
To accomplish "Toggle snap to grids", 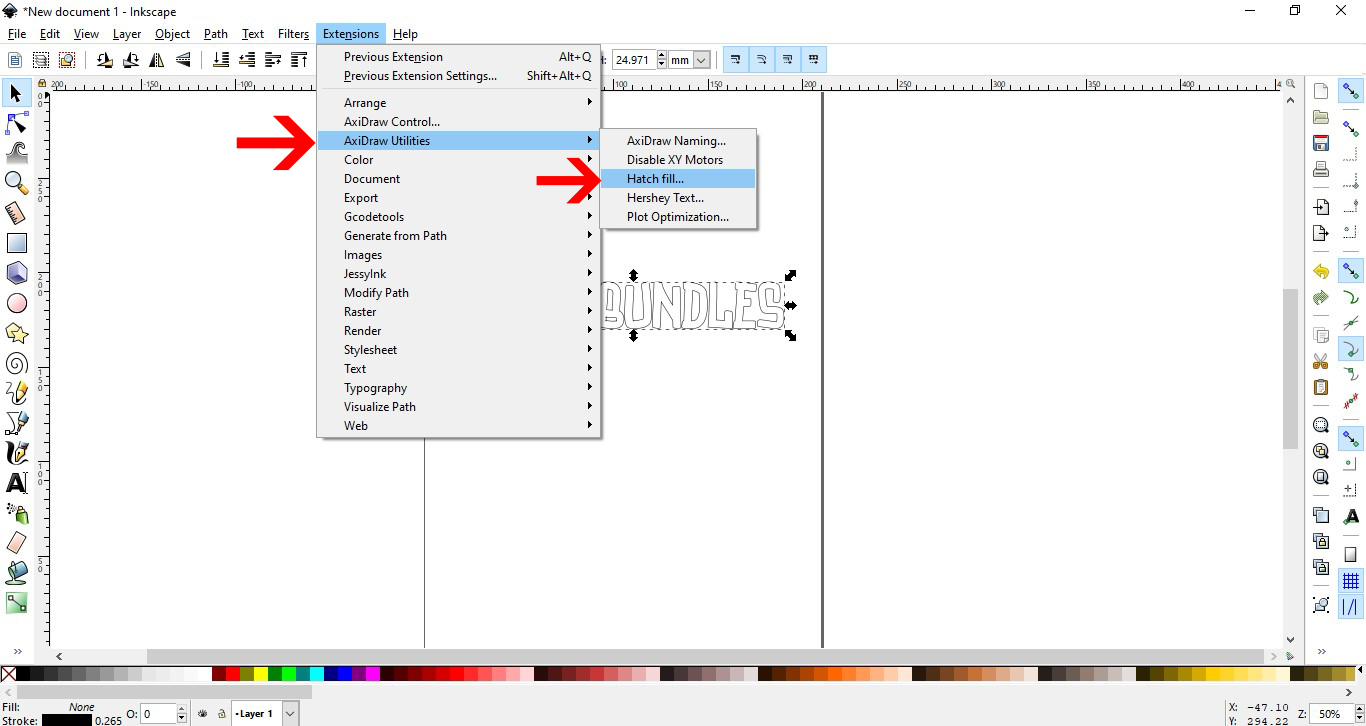I will pos(1351,581).
